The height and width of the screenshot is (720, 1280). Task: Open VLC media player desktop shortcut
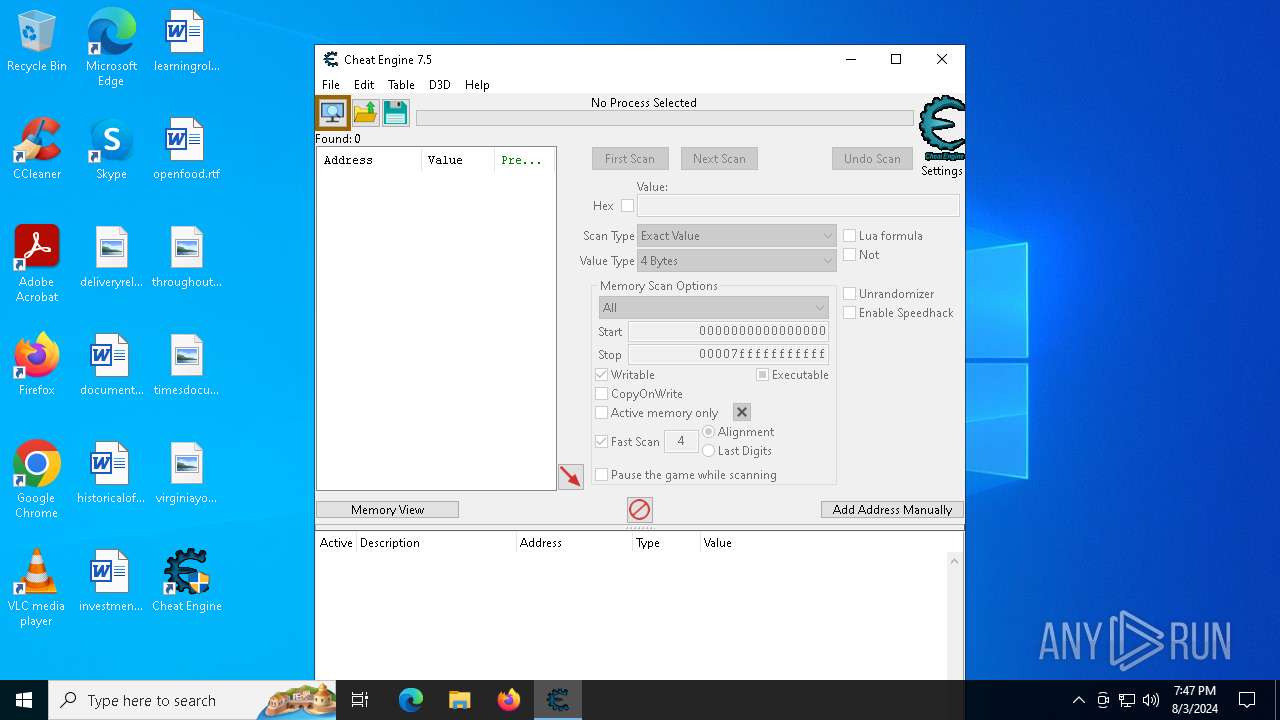(37, 588)
